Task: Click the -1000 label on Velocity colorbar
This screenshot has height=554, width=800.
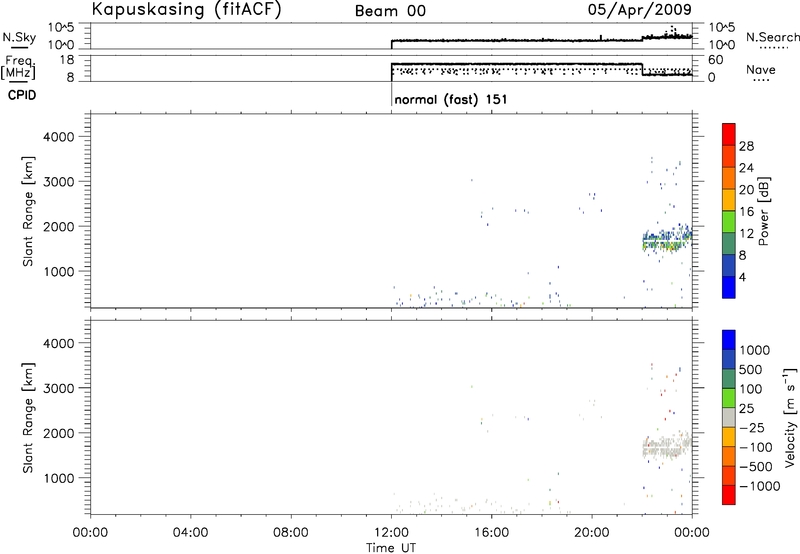Action: point(760,486)
